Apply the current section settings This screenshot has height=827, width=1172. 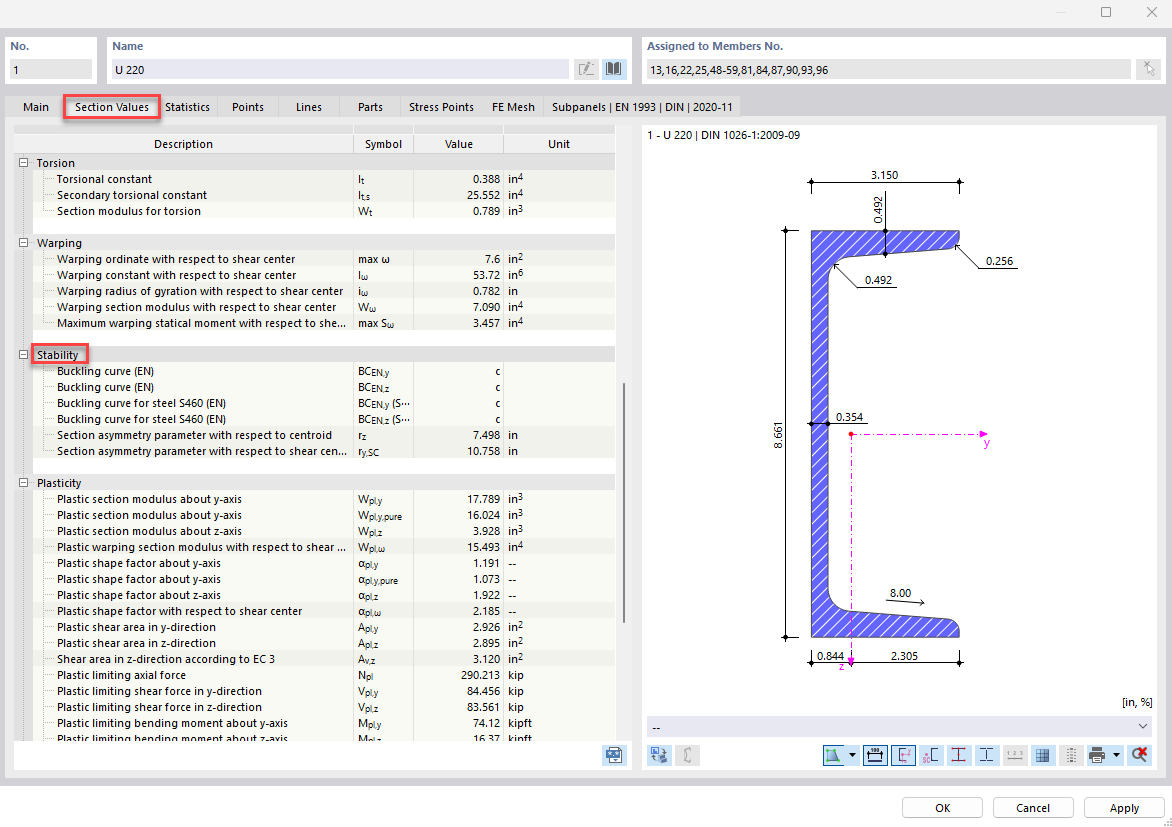(1124, 807)
